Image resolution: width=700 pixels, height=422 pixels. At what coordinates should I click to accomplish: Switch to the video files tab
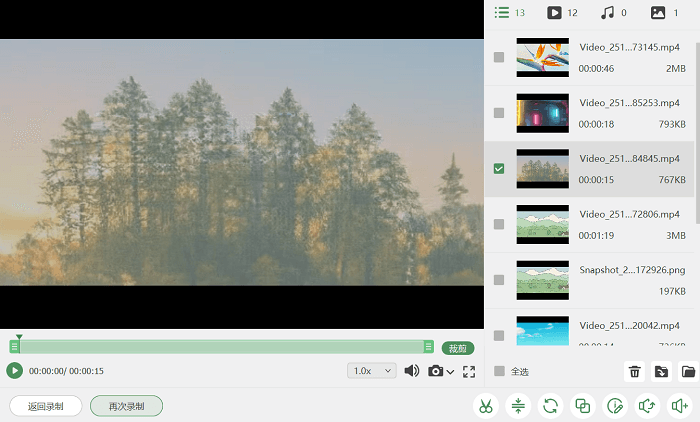tap(562, 13)
